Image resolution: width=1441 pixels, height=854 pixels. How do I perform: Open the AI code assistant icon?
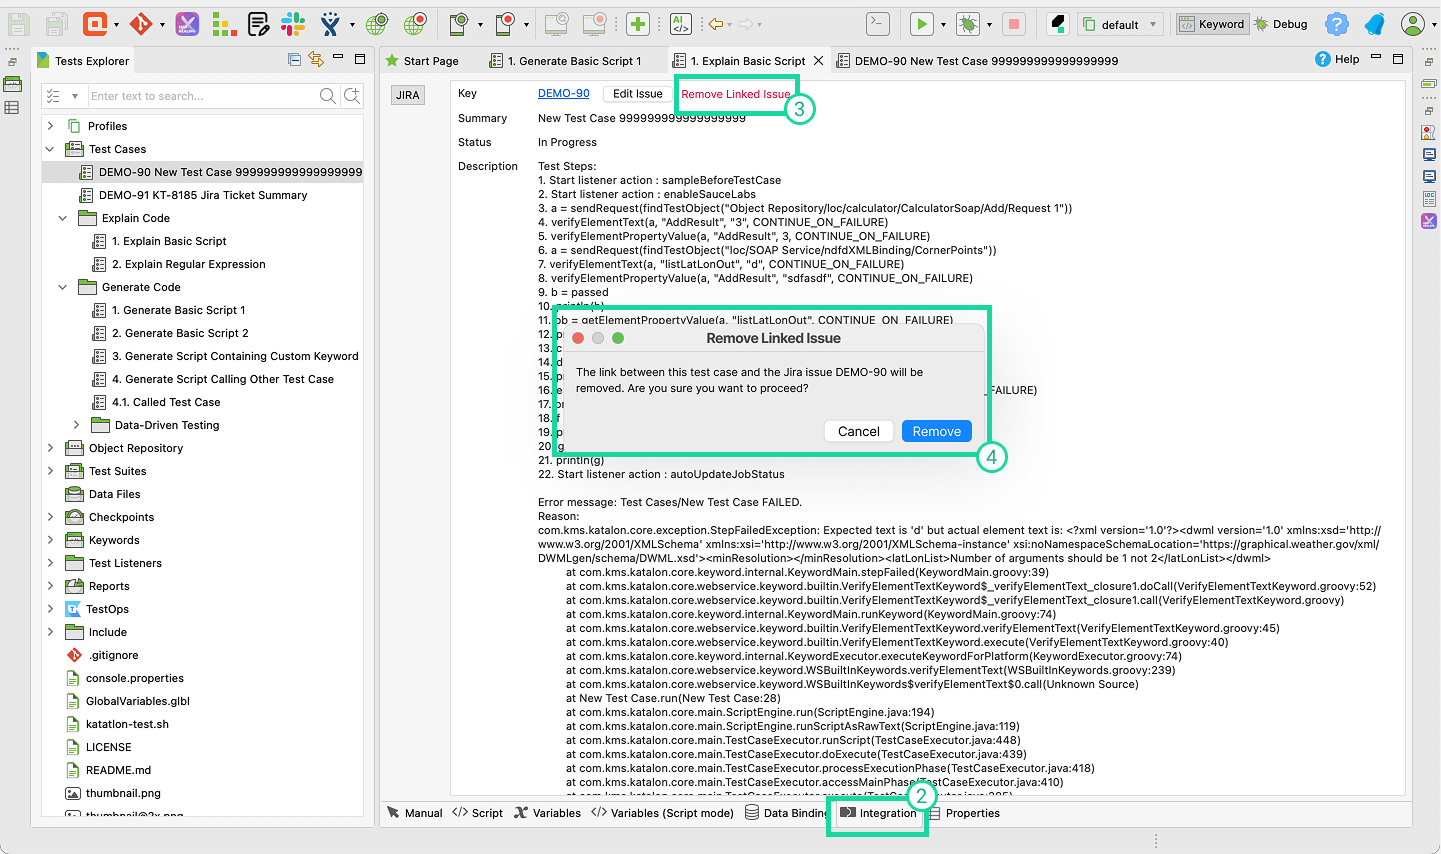[x=680, y=24]
